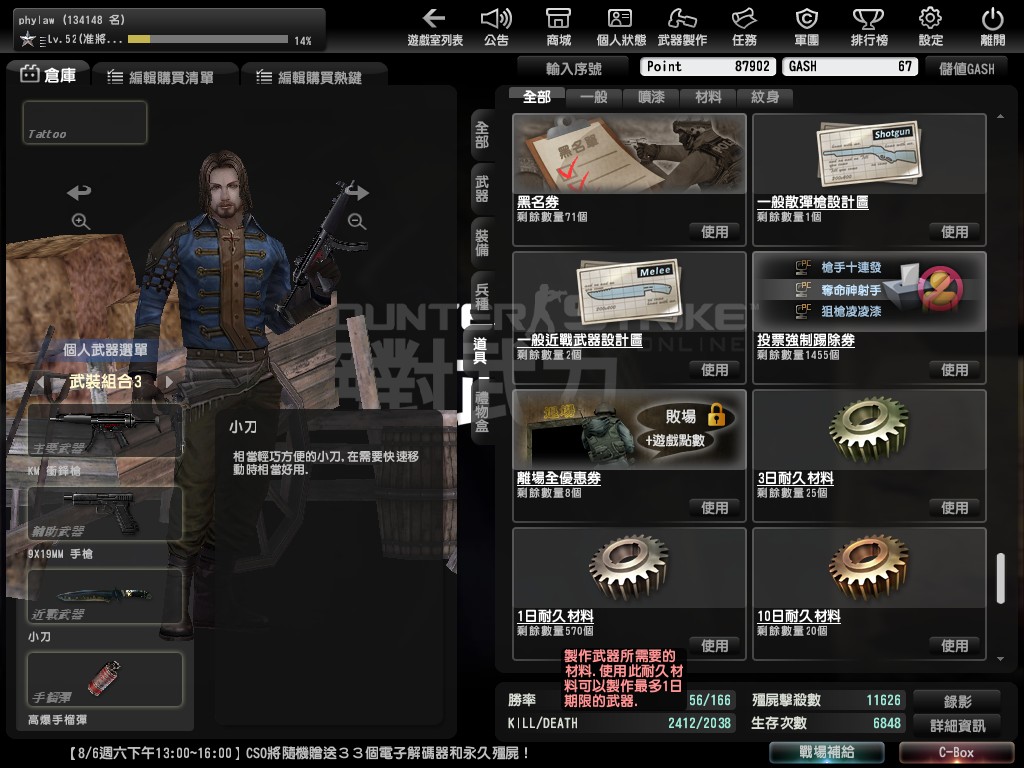Rotate the character right with the arrow

click(357, 192)
